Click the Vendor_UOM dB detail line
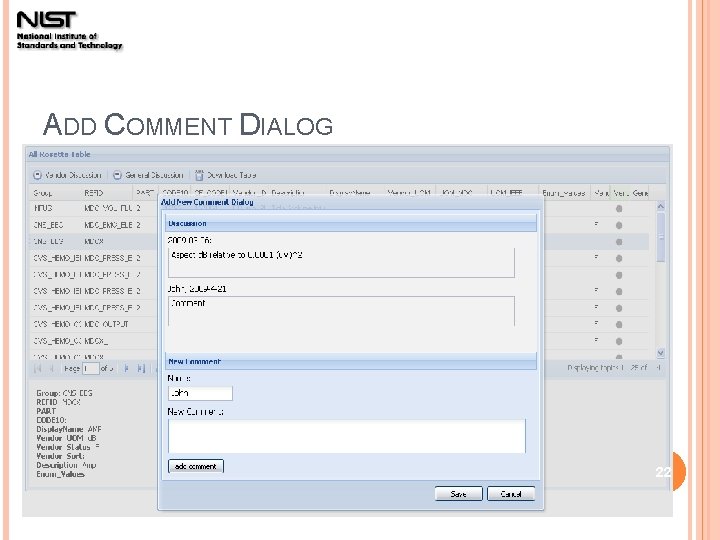Screen dimensions: 720x540 click(x=66, y=438)
